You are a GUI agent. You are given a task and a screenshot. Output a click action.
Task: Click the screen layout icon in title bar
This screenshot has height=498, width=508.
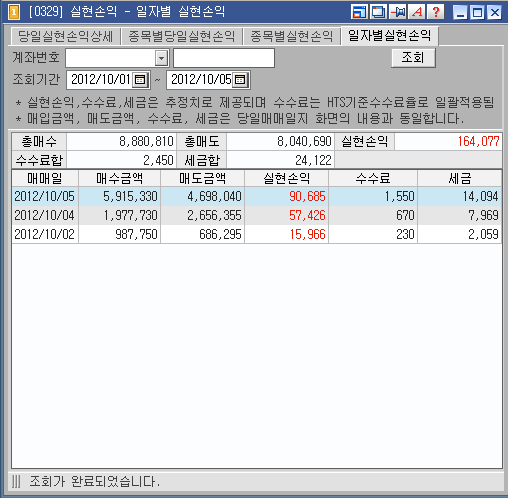coord(359,12)
